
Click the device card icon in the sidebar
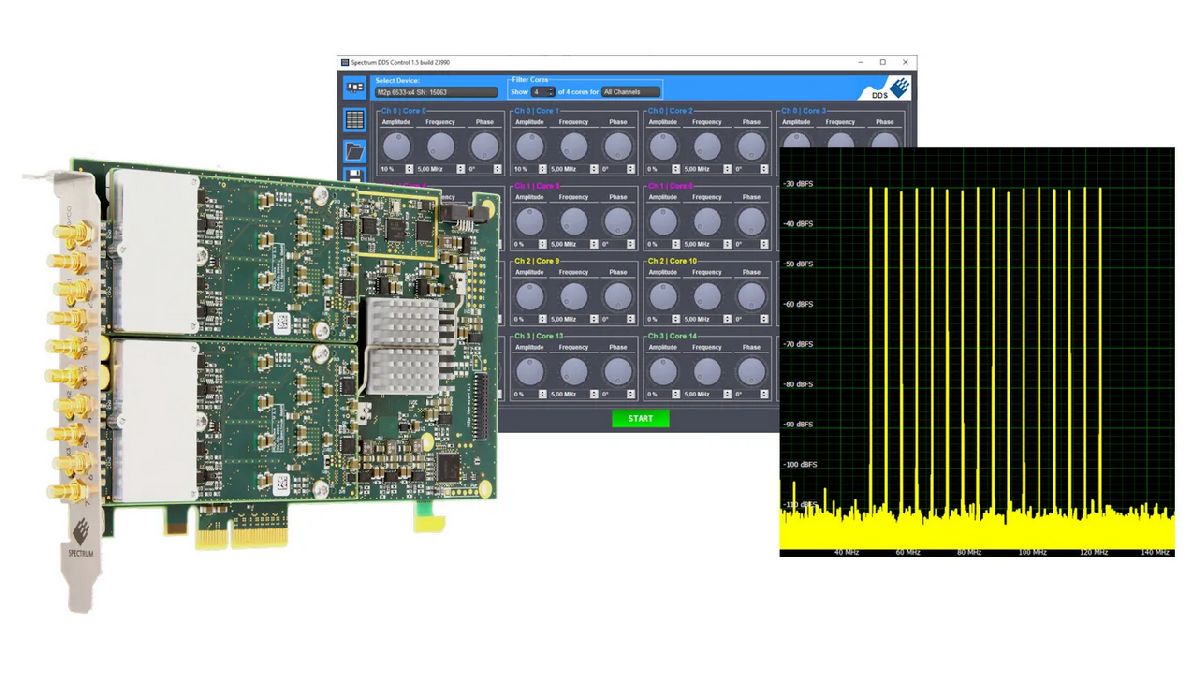[x=354, y=87]
